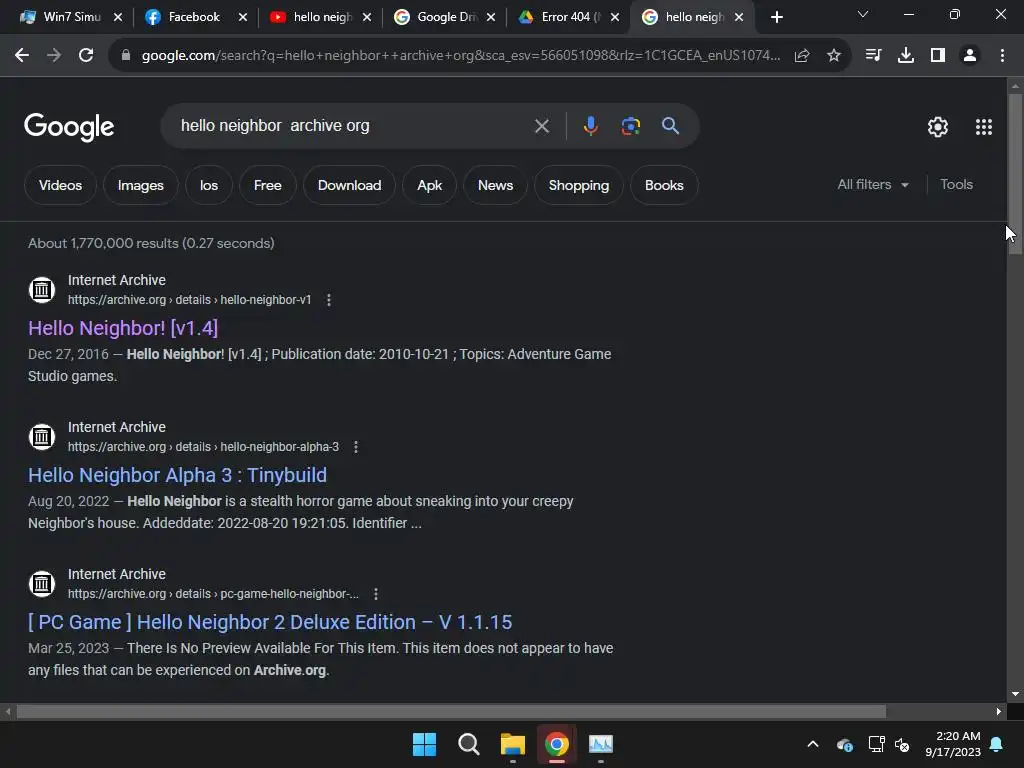1024x768 pixels.
Task: Open taskbar search
Action: [468, 744]
